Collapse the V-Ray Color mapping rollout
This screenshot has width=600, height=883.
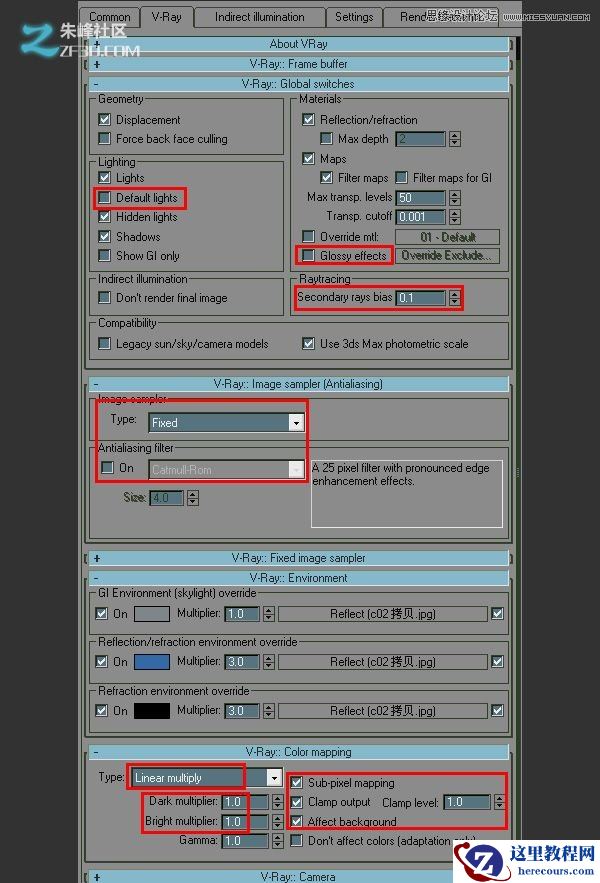click(x=299, y=752)
